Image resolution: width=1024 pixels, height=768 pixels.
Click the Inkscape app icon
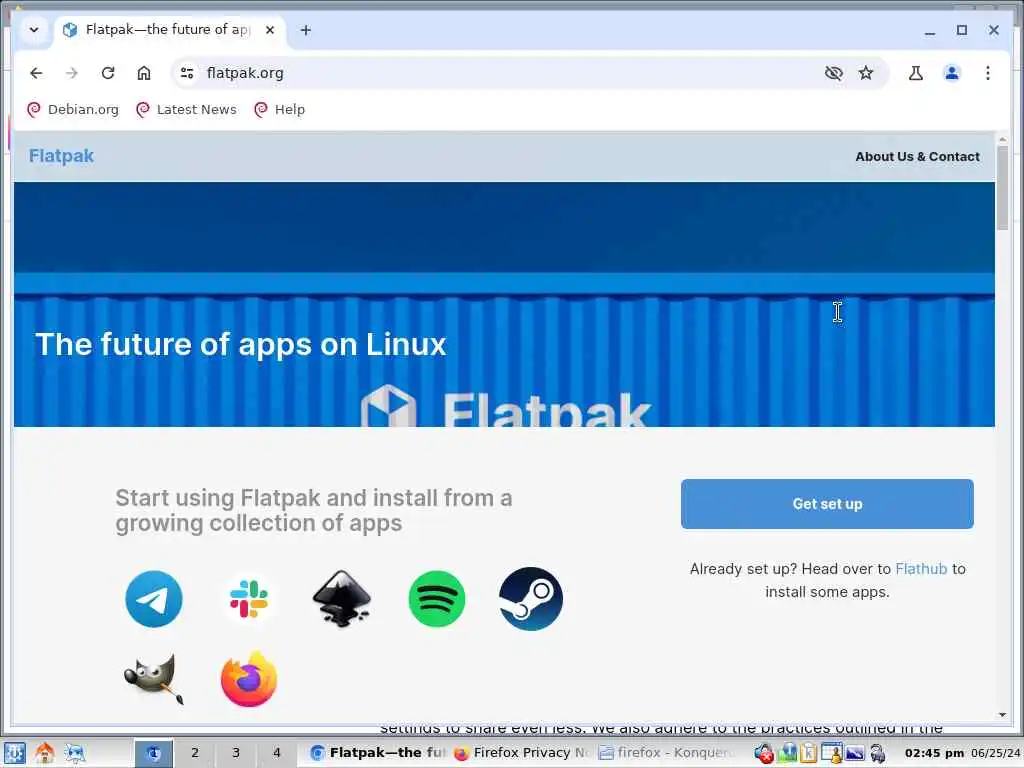[342, 599]
